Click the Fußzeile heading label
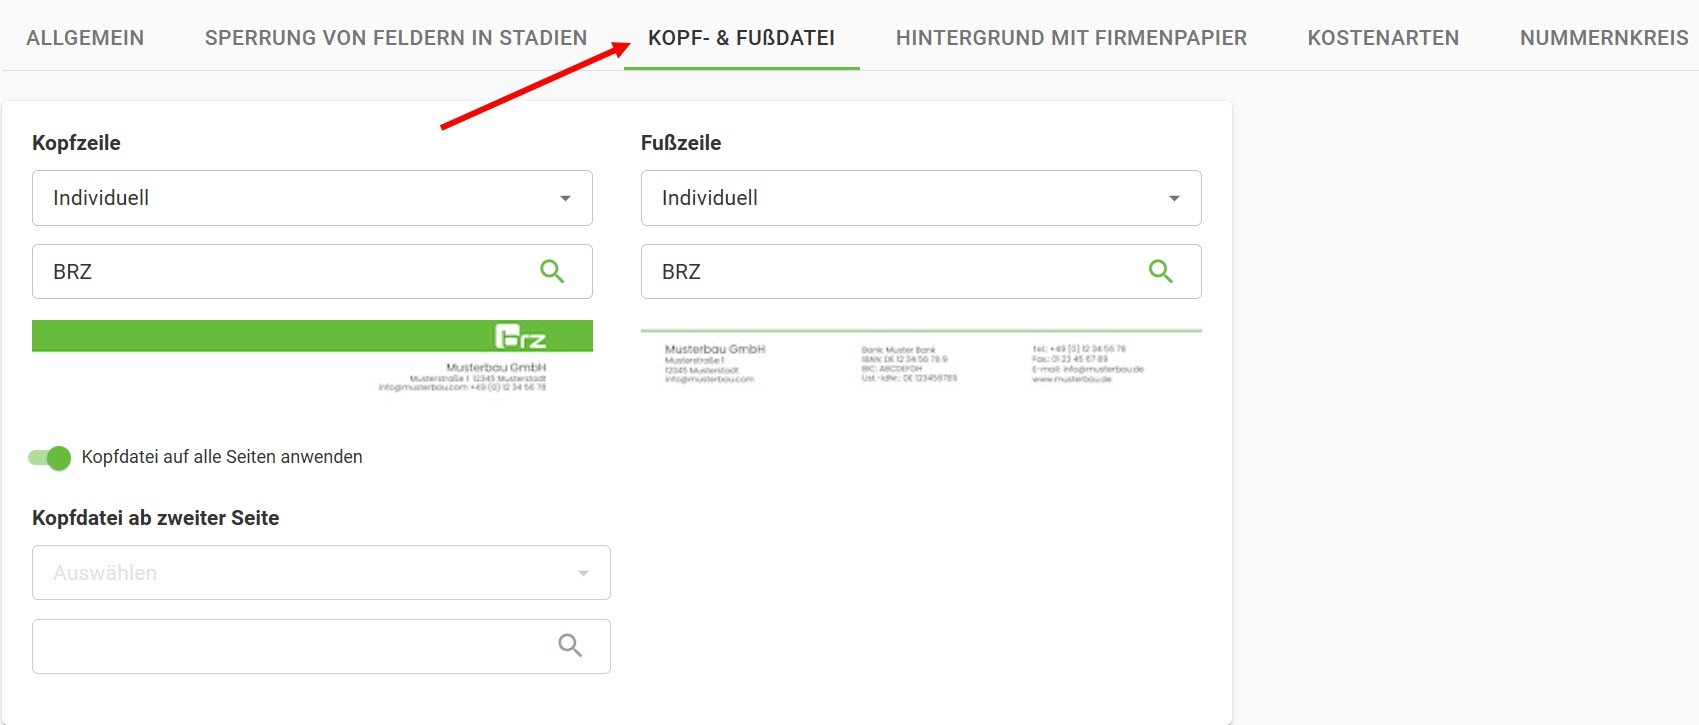 681,143
